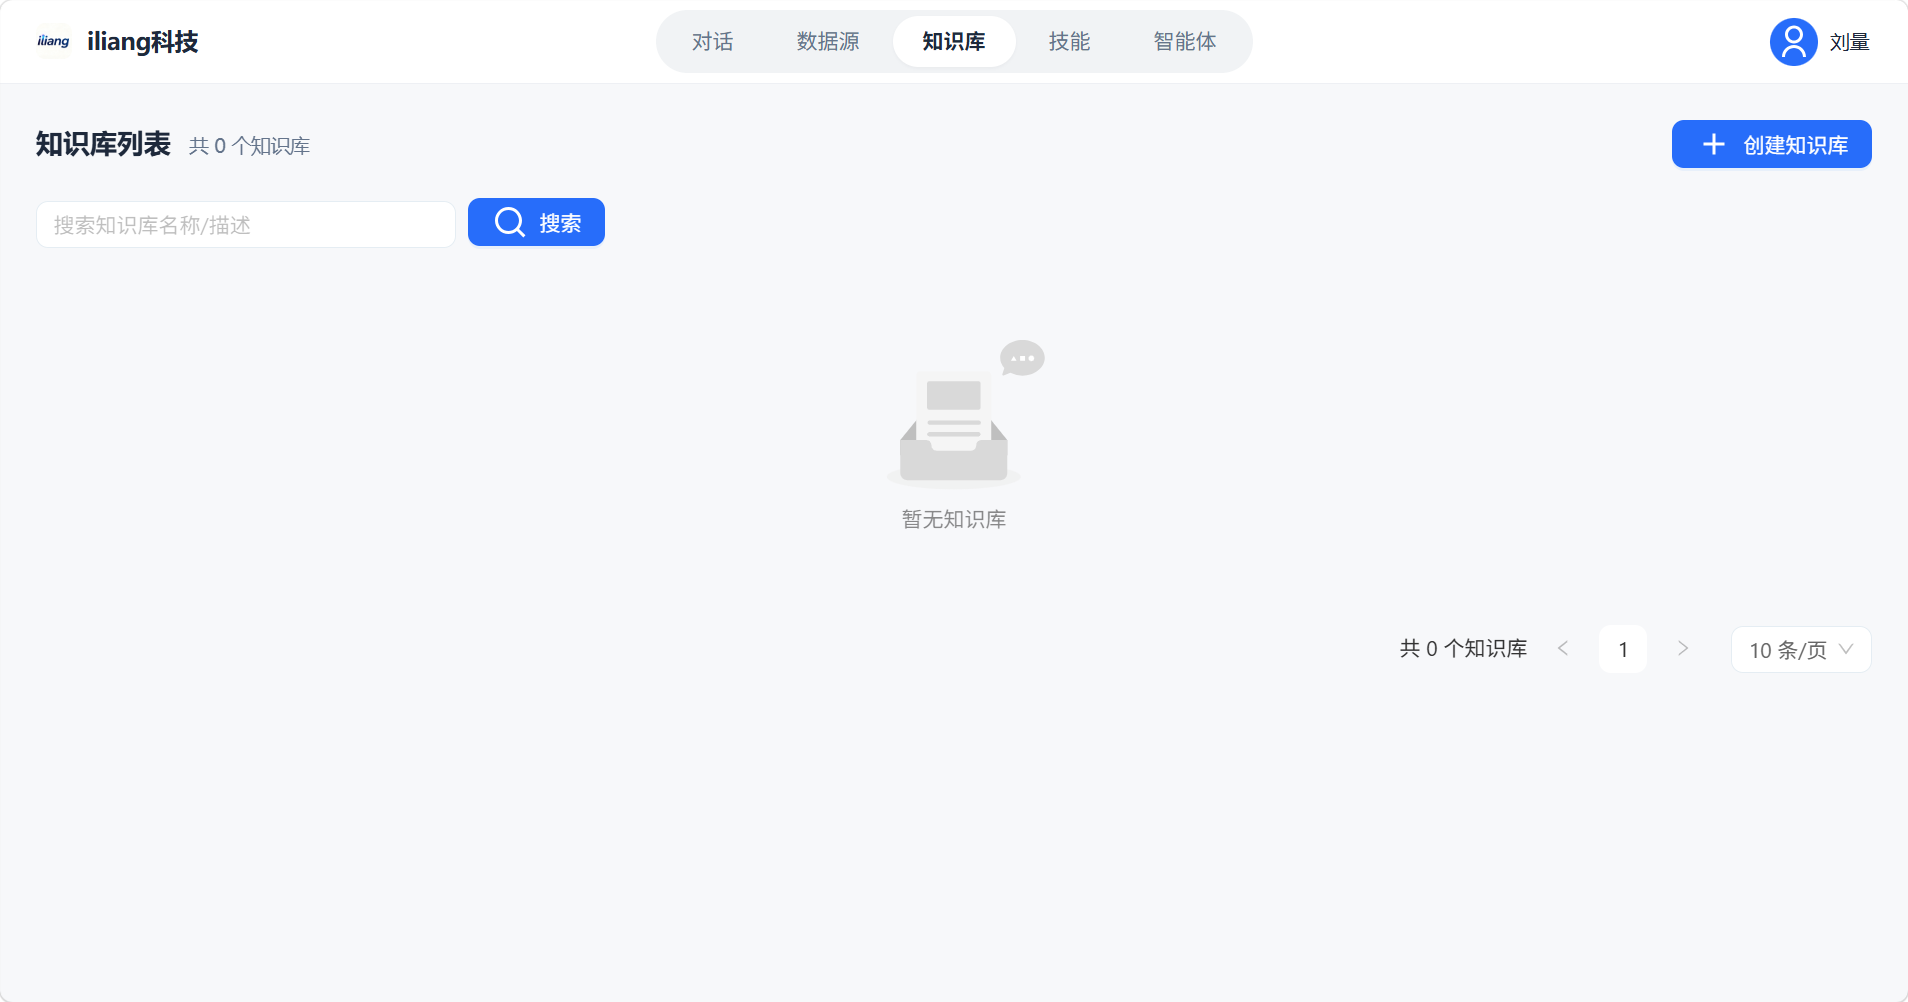The image size is (1908, 1002).
Task: Open the 数据源 tab
Action: tap(828, 41)
